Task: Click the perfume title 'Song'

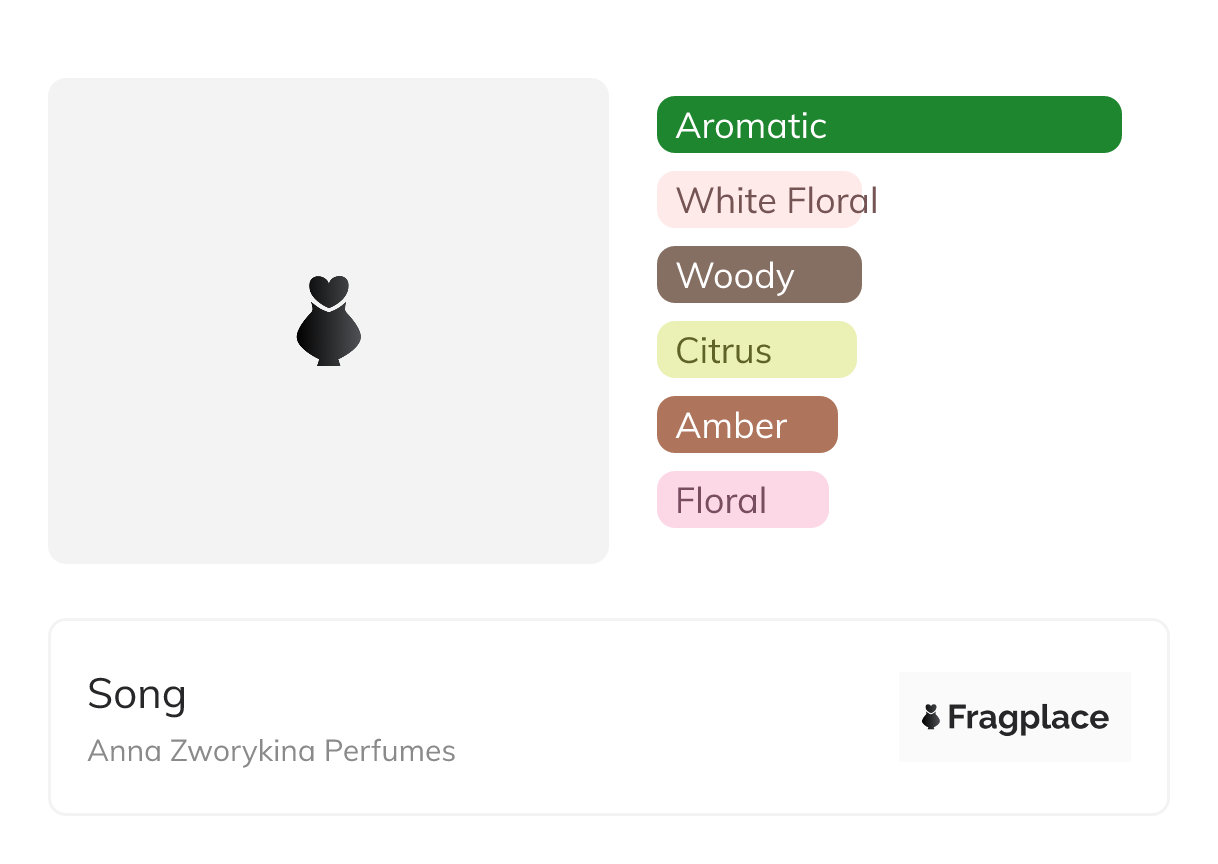Action: click(x=137, y=694)
